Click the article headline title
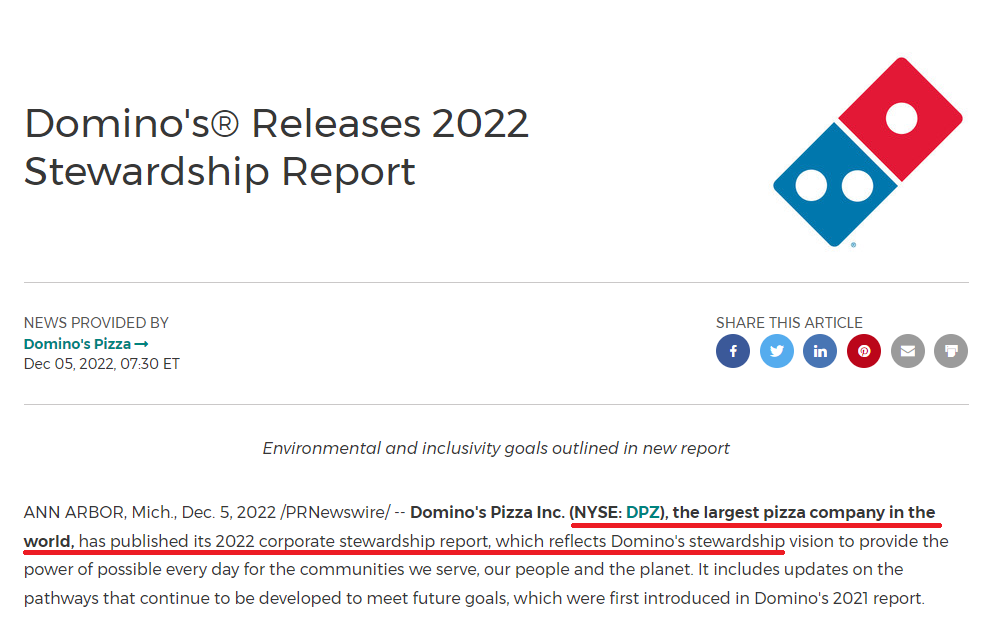Screen dimensions: 999x628 click(276, 147)
